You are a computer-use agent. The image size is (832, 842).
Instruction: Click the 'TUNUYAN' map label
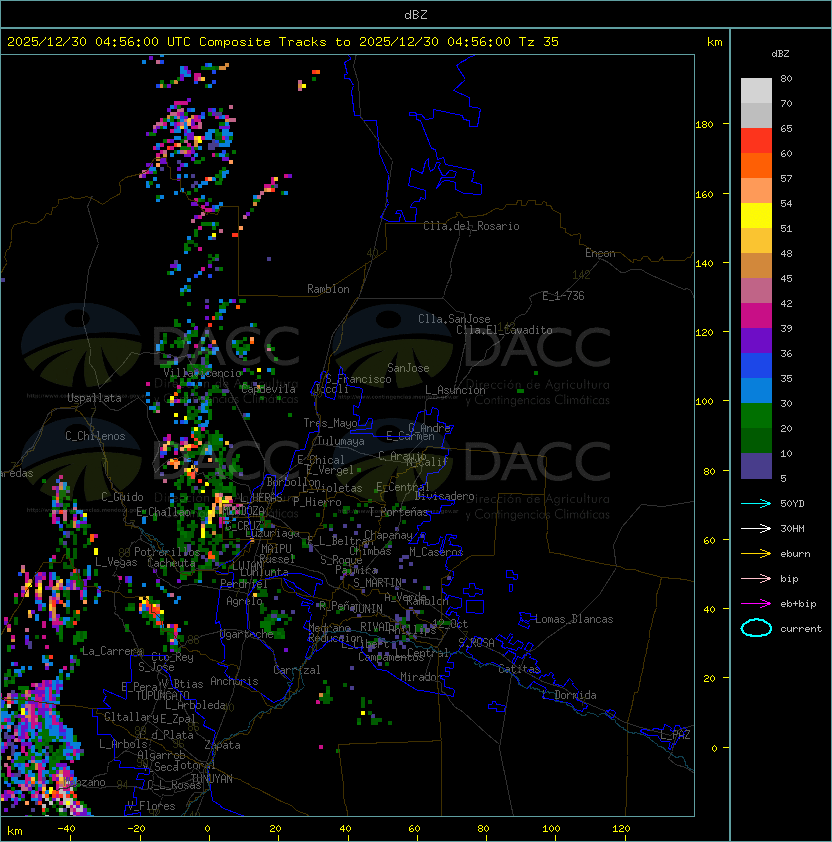click(x=212, y=779)
